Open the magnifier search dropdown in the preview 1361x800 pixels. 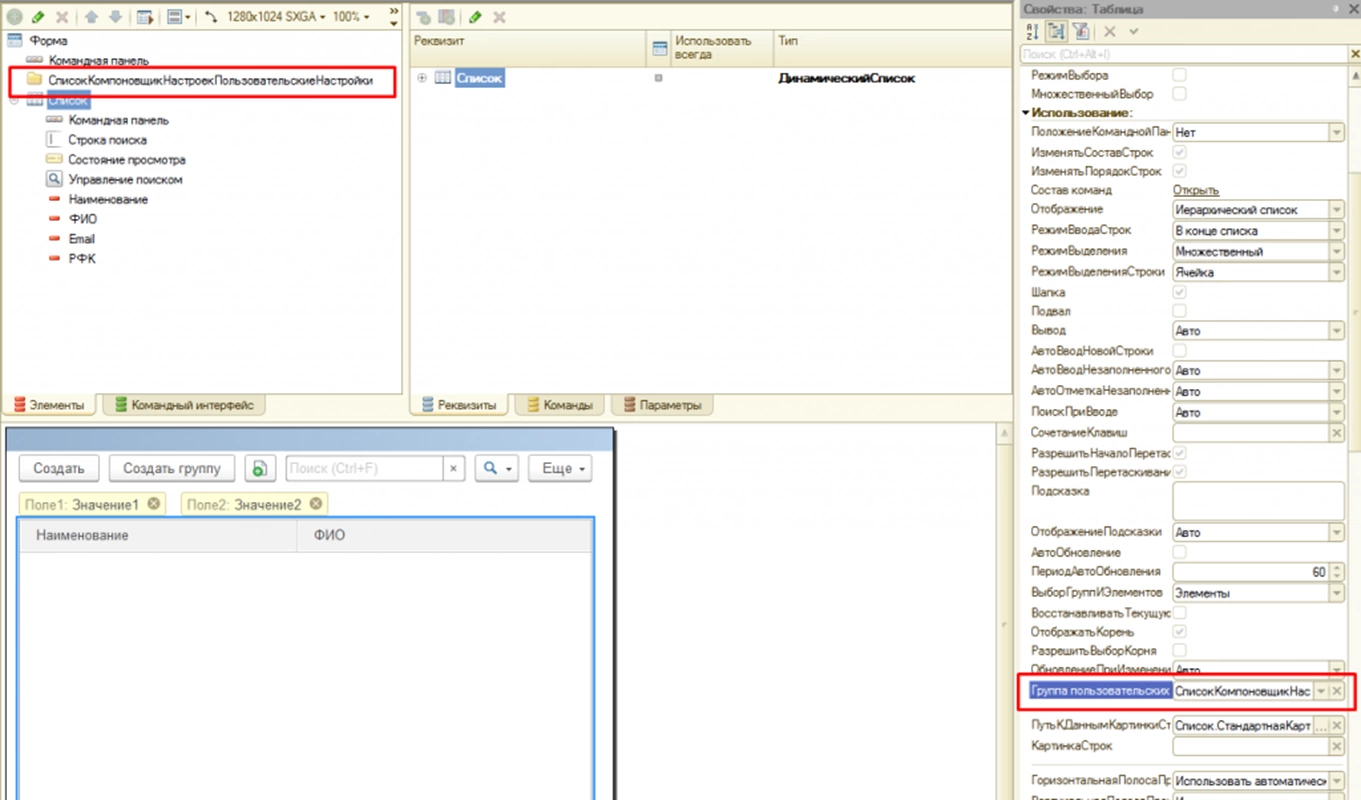[497, 468]
